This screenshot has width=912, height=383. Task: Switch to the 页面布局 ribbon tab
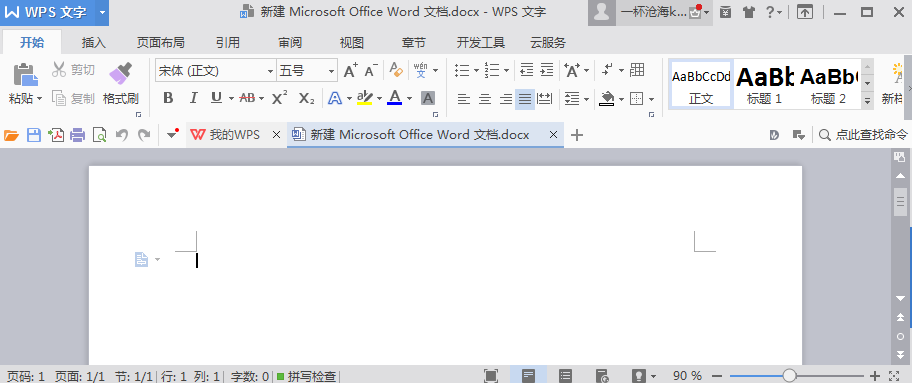click(x=161, y=42)
